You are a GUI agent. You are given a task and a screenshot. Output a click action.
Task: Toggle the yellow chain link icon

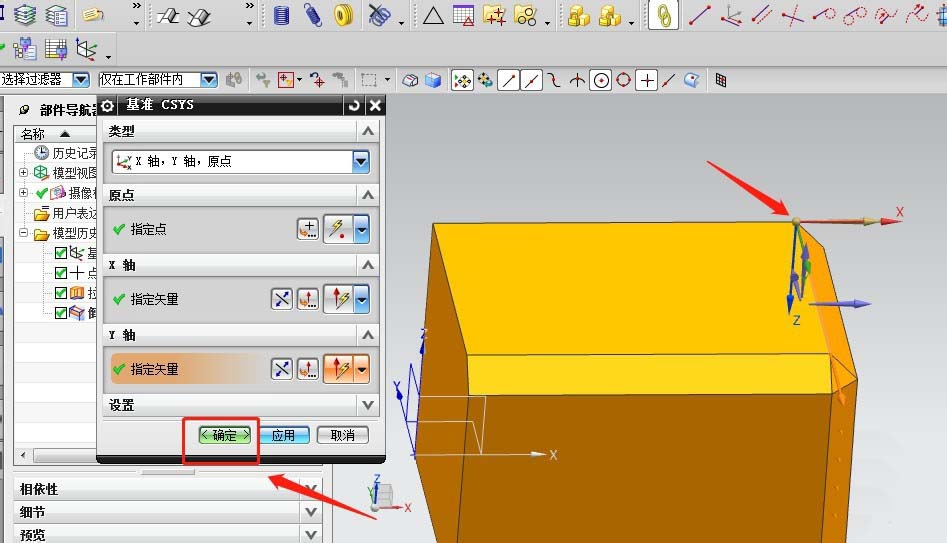[x=663, y=16]
